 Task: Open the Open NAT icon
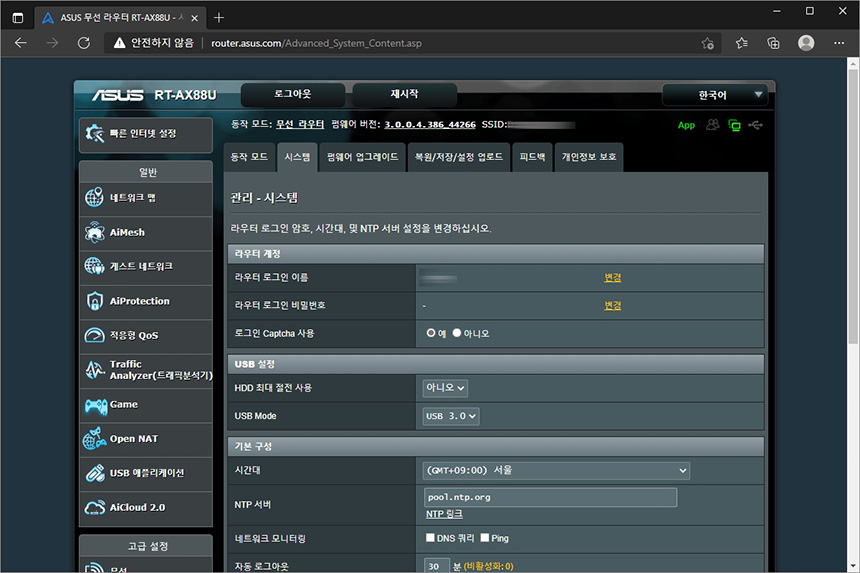point(94,438)
